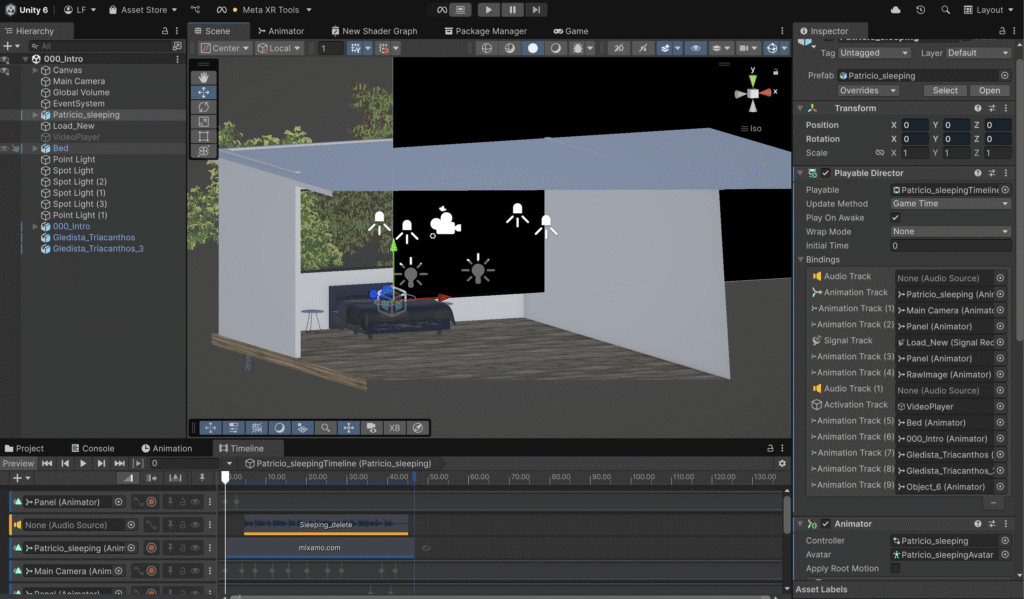Select the Rotate tool in Scene overlay
This screenshot has height=599, width=1024.
tap(204, 107)
